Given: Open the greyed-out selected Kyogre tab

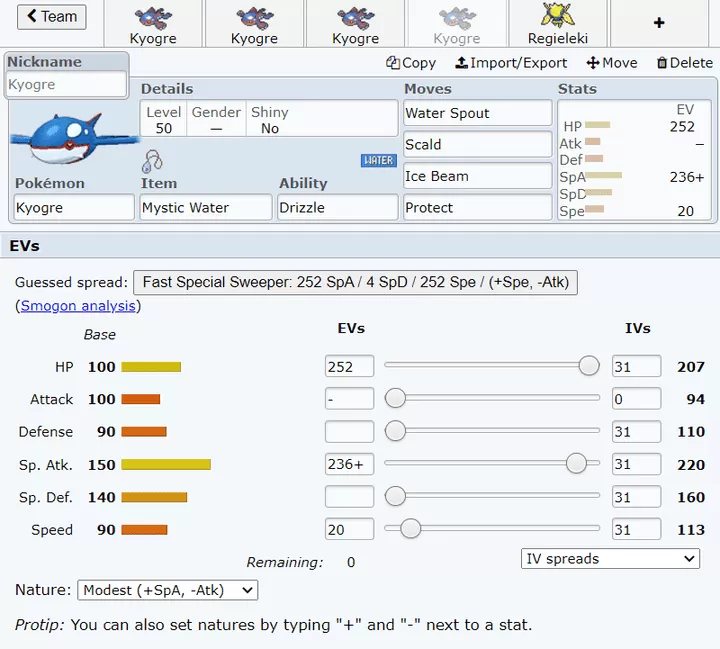Looking at the screenshot, I should (x=456, y=23).
